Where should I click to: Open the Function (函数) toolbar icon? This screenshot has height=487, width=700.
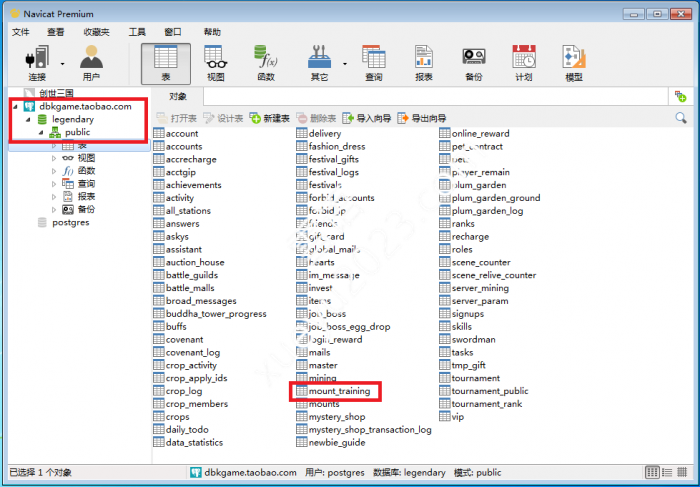(x=266, y=63)
